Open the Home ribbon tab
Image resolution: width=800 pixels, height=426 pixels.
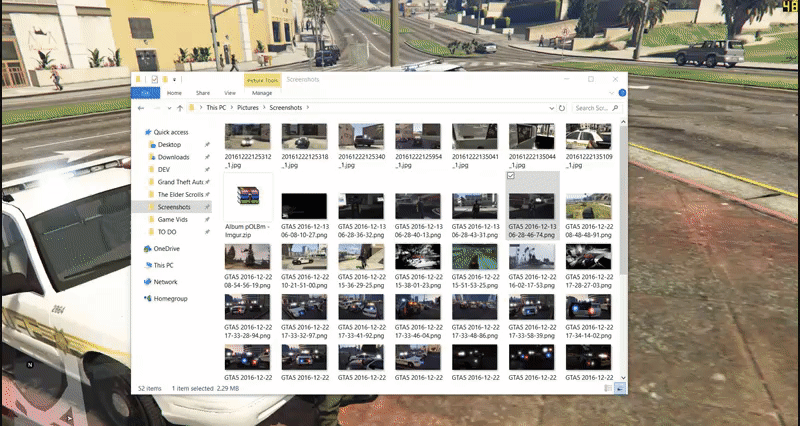pos(174,93)
